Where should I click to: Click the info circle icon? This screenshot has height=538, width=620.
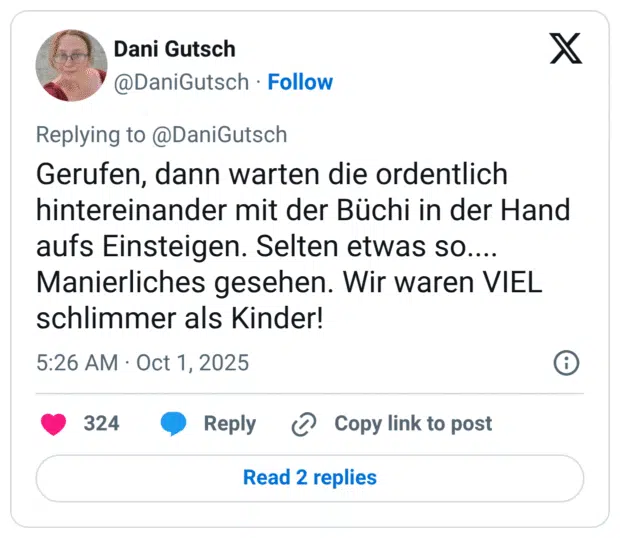tap(567, 363)
